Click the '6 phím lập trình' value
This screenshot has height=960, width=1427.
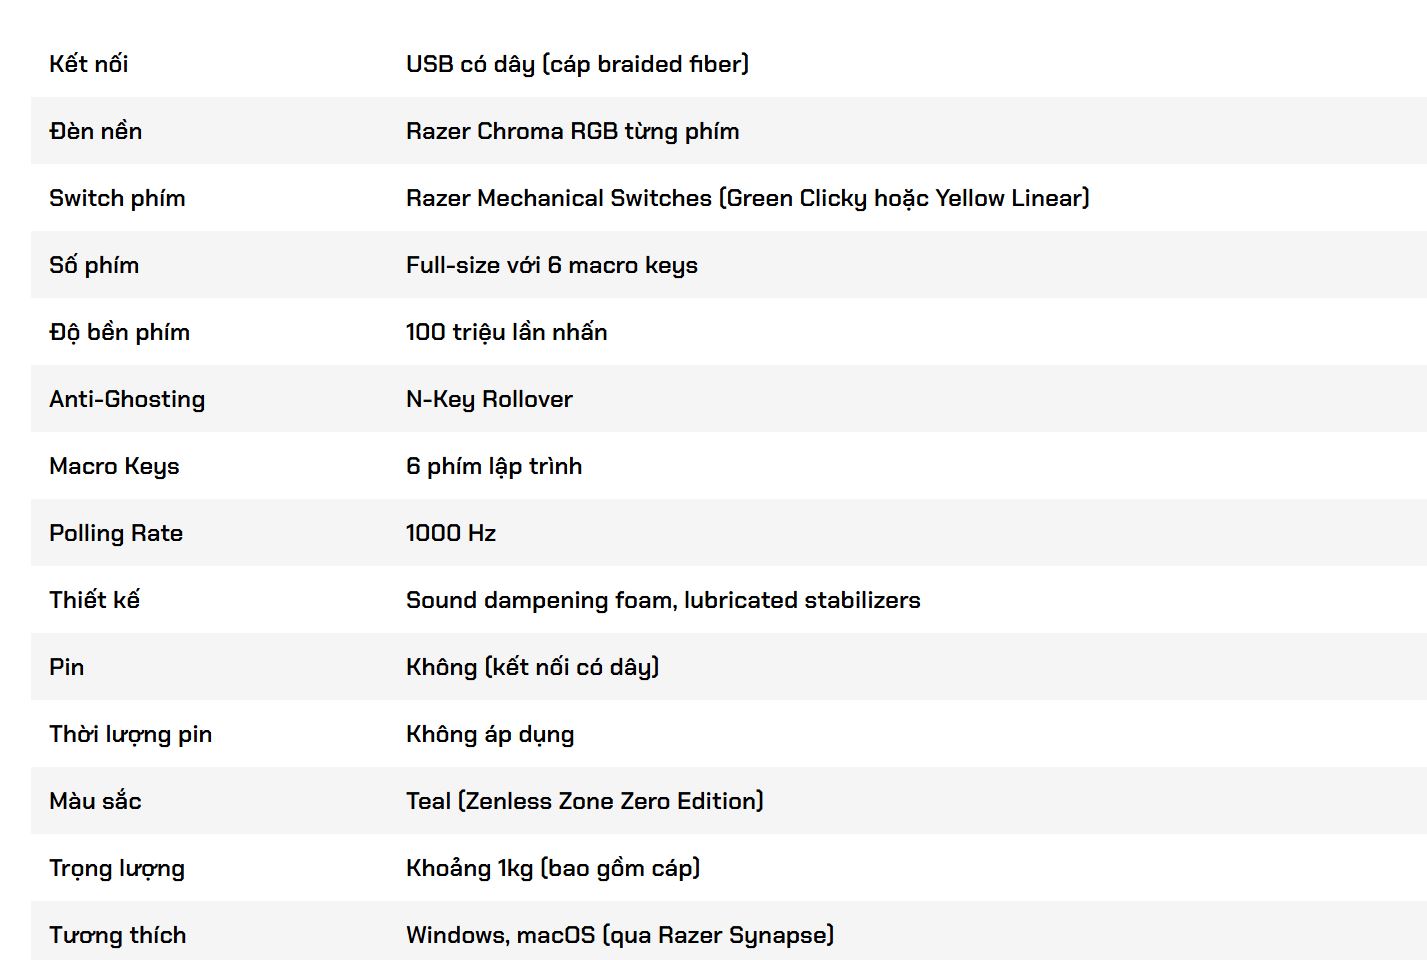click(x=494, y=466)
